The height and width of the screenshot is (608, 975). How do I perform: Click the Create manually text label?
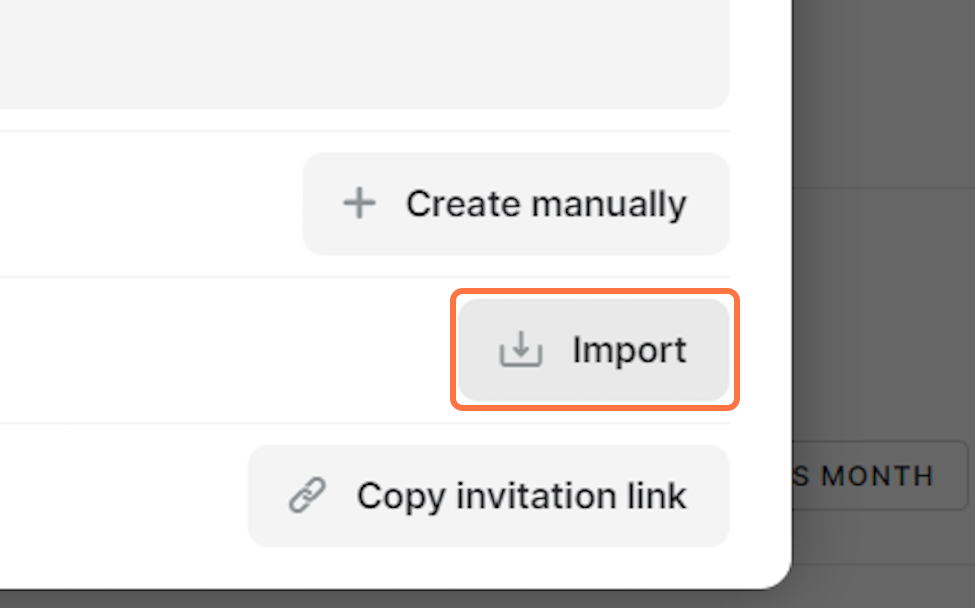546,204
